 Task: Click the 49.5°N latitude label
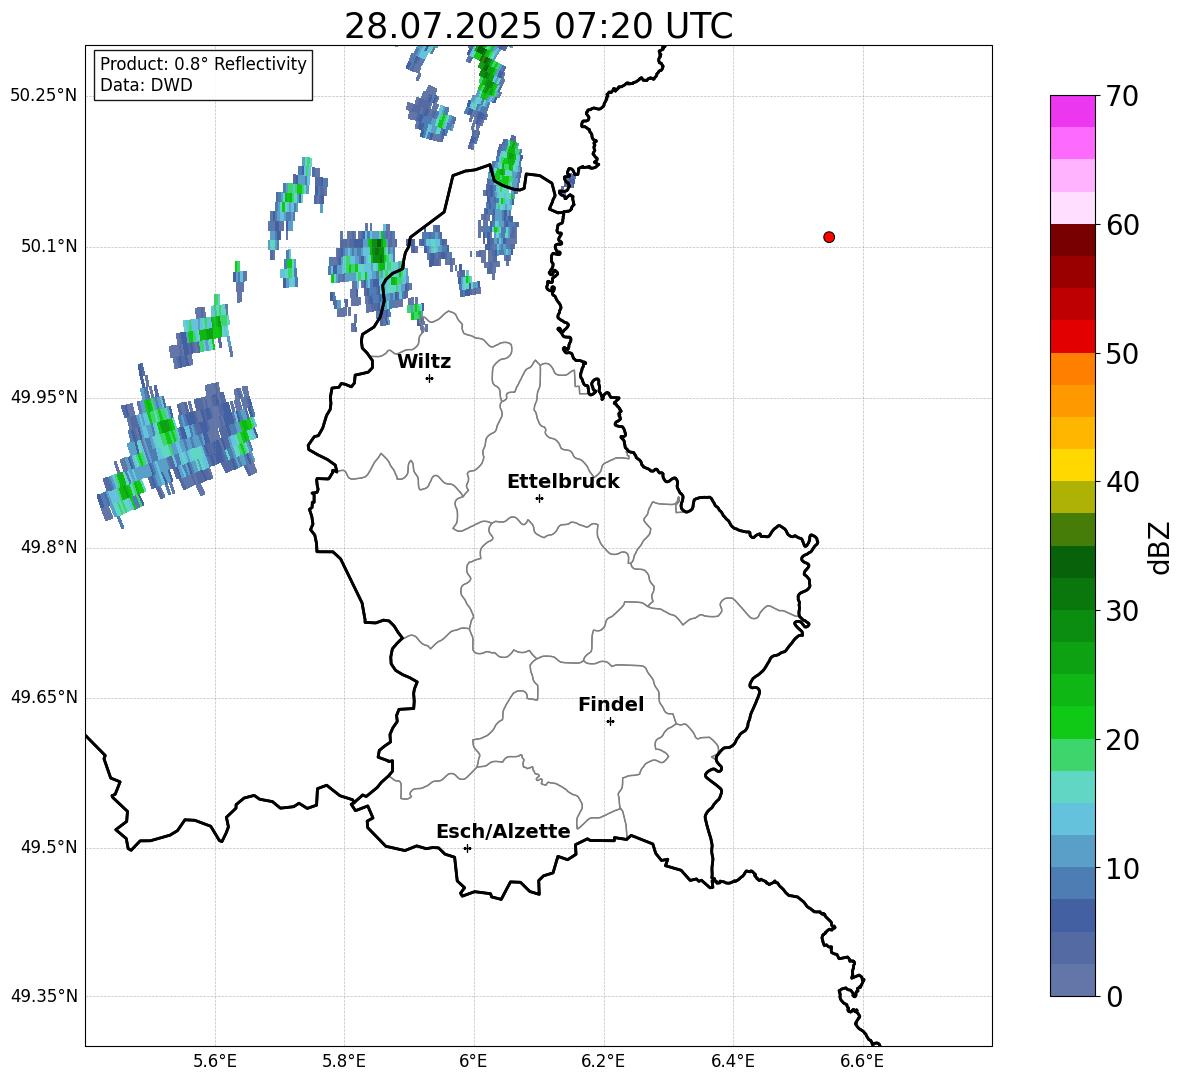(49, 847)
